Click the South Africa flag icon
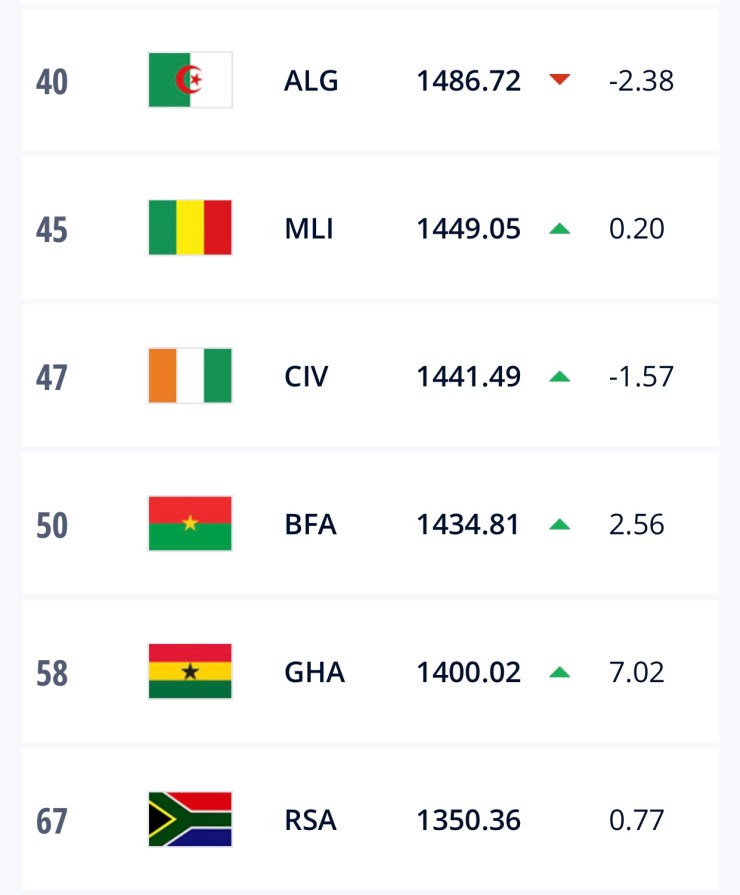 pyautogui.click(x=190, y=820)
